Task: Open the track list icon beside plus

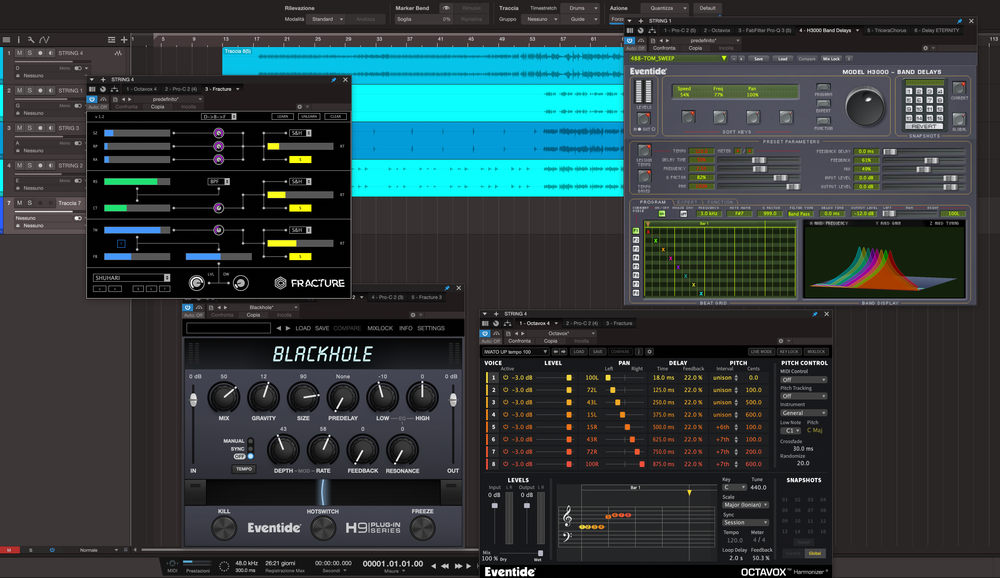Action: 112,40
